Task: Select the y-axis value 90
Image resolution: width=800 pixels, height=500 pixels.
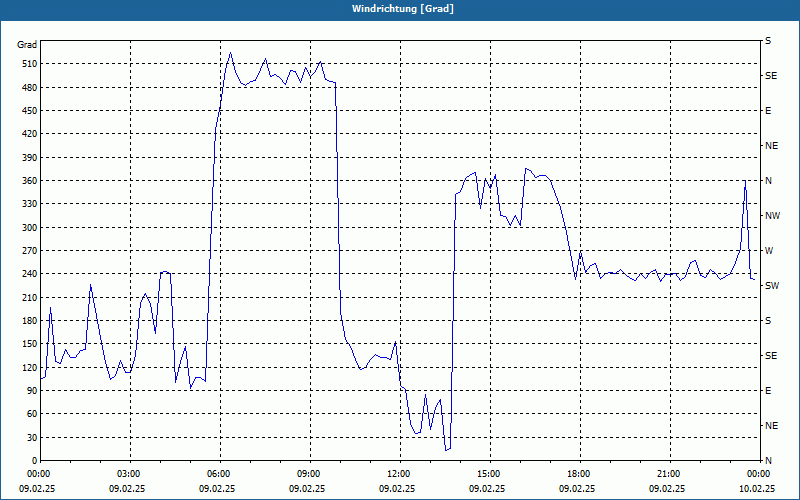Action: [30, 391]
